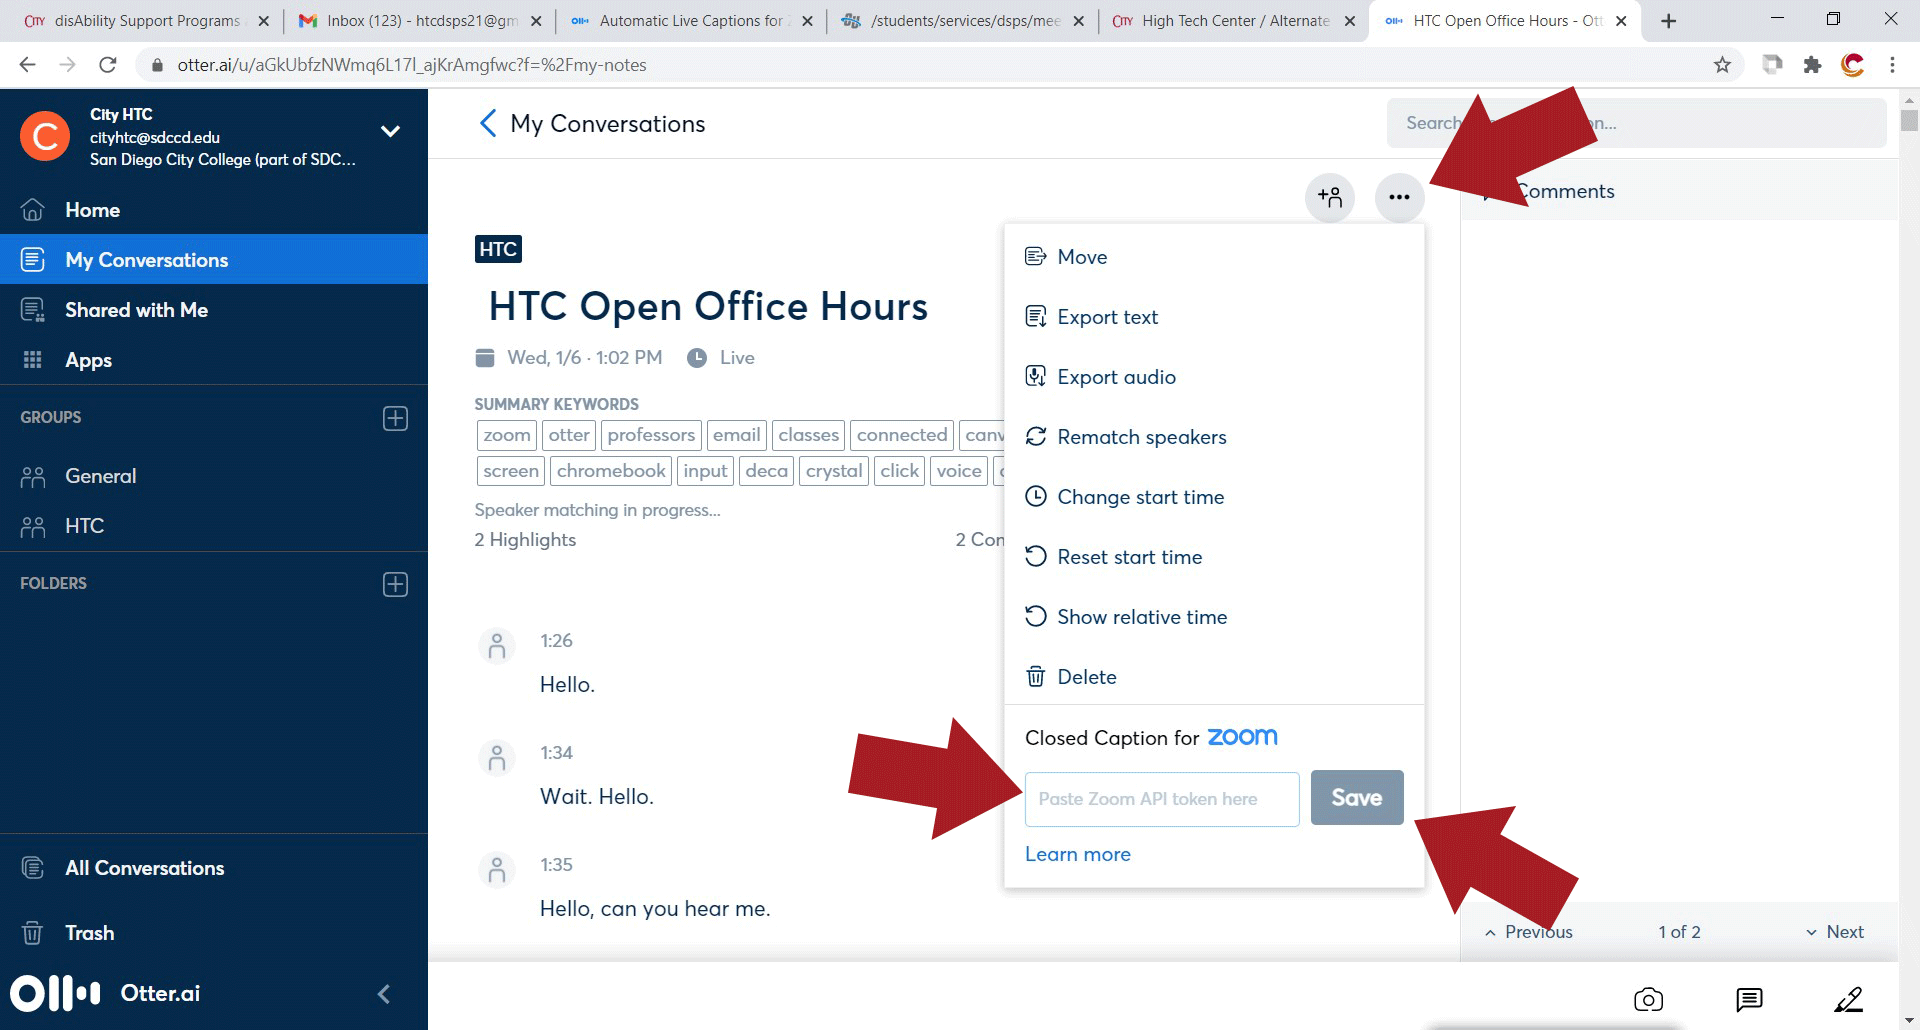Open the Learn more link

(x=1077, y=854)
